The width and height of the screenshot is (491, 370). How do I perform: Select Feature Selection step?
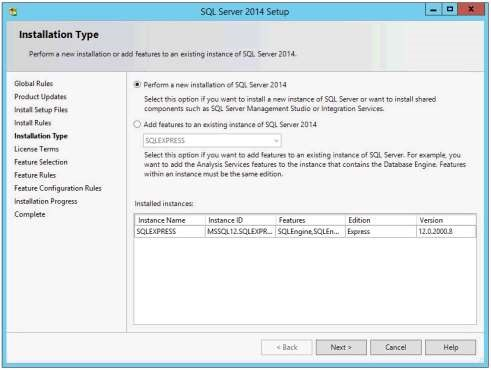pos(41,162)
